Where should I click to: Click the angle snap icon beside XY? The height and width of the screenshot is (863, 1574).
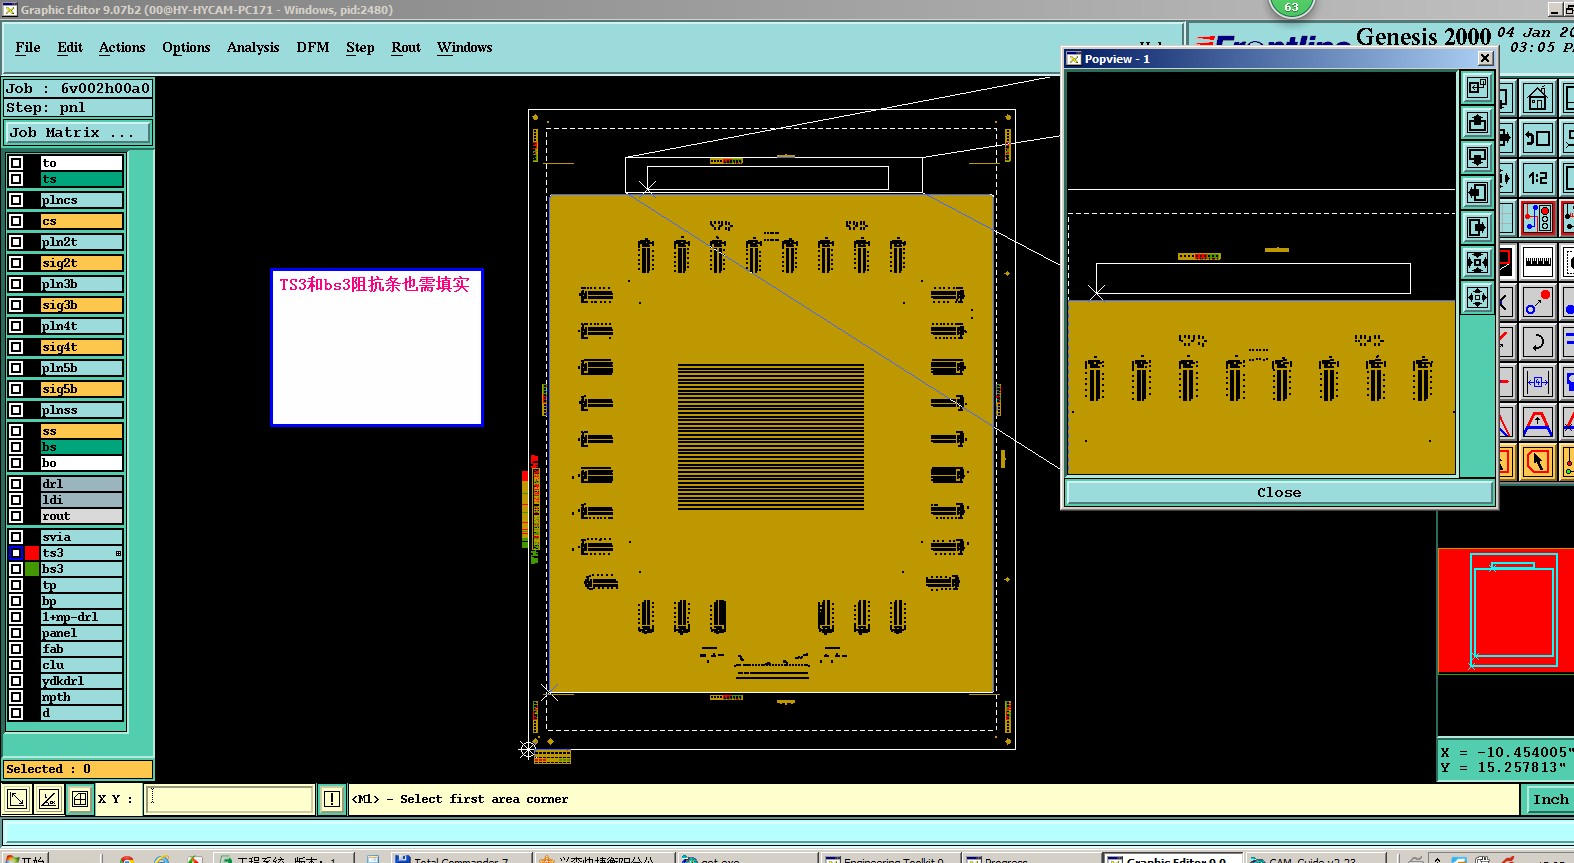click(x=49, y=799)
